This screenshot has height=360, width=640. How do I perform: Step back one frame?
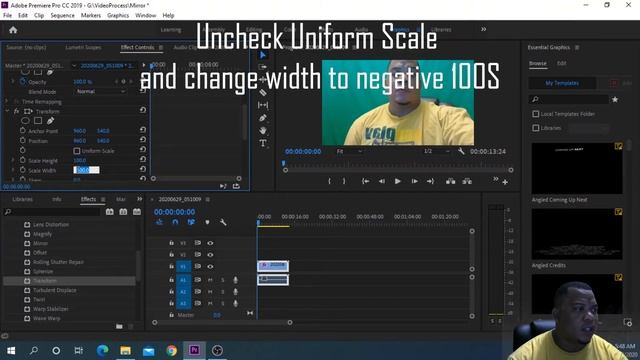(x=381, y=181)
